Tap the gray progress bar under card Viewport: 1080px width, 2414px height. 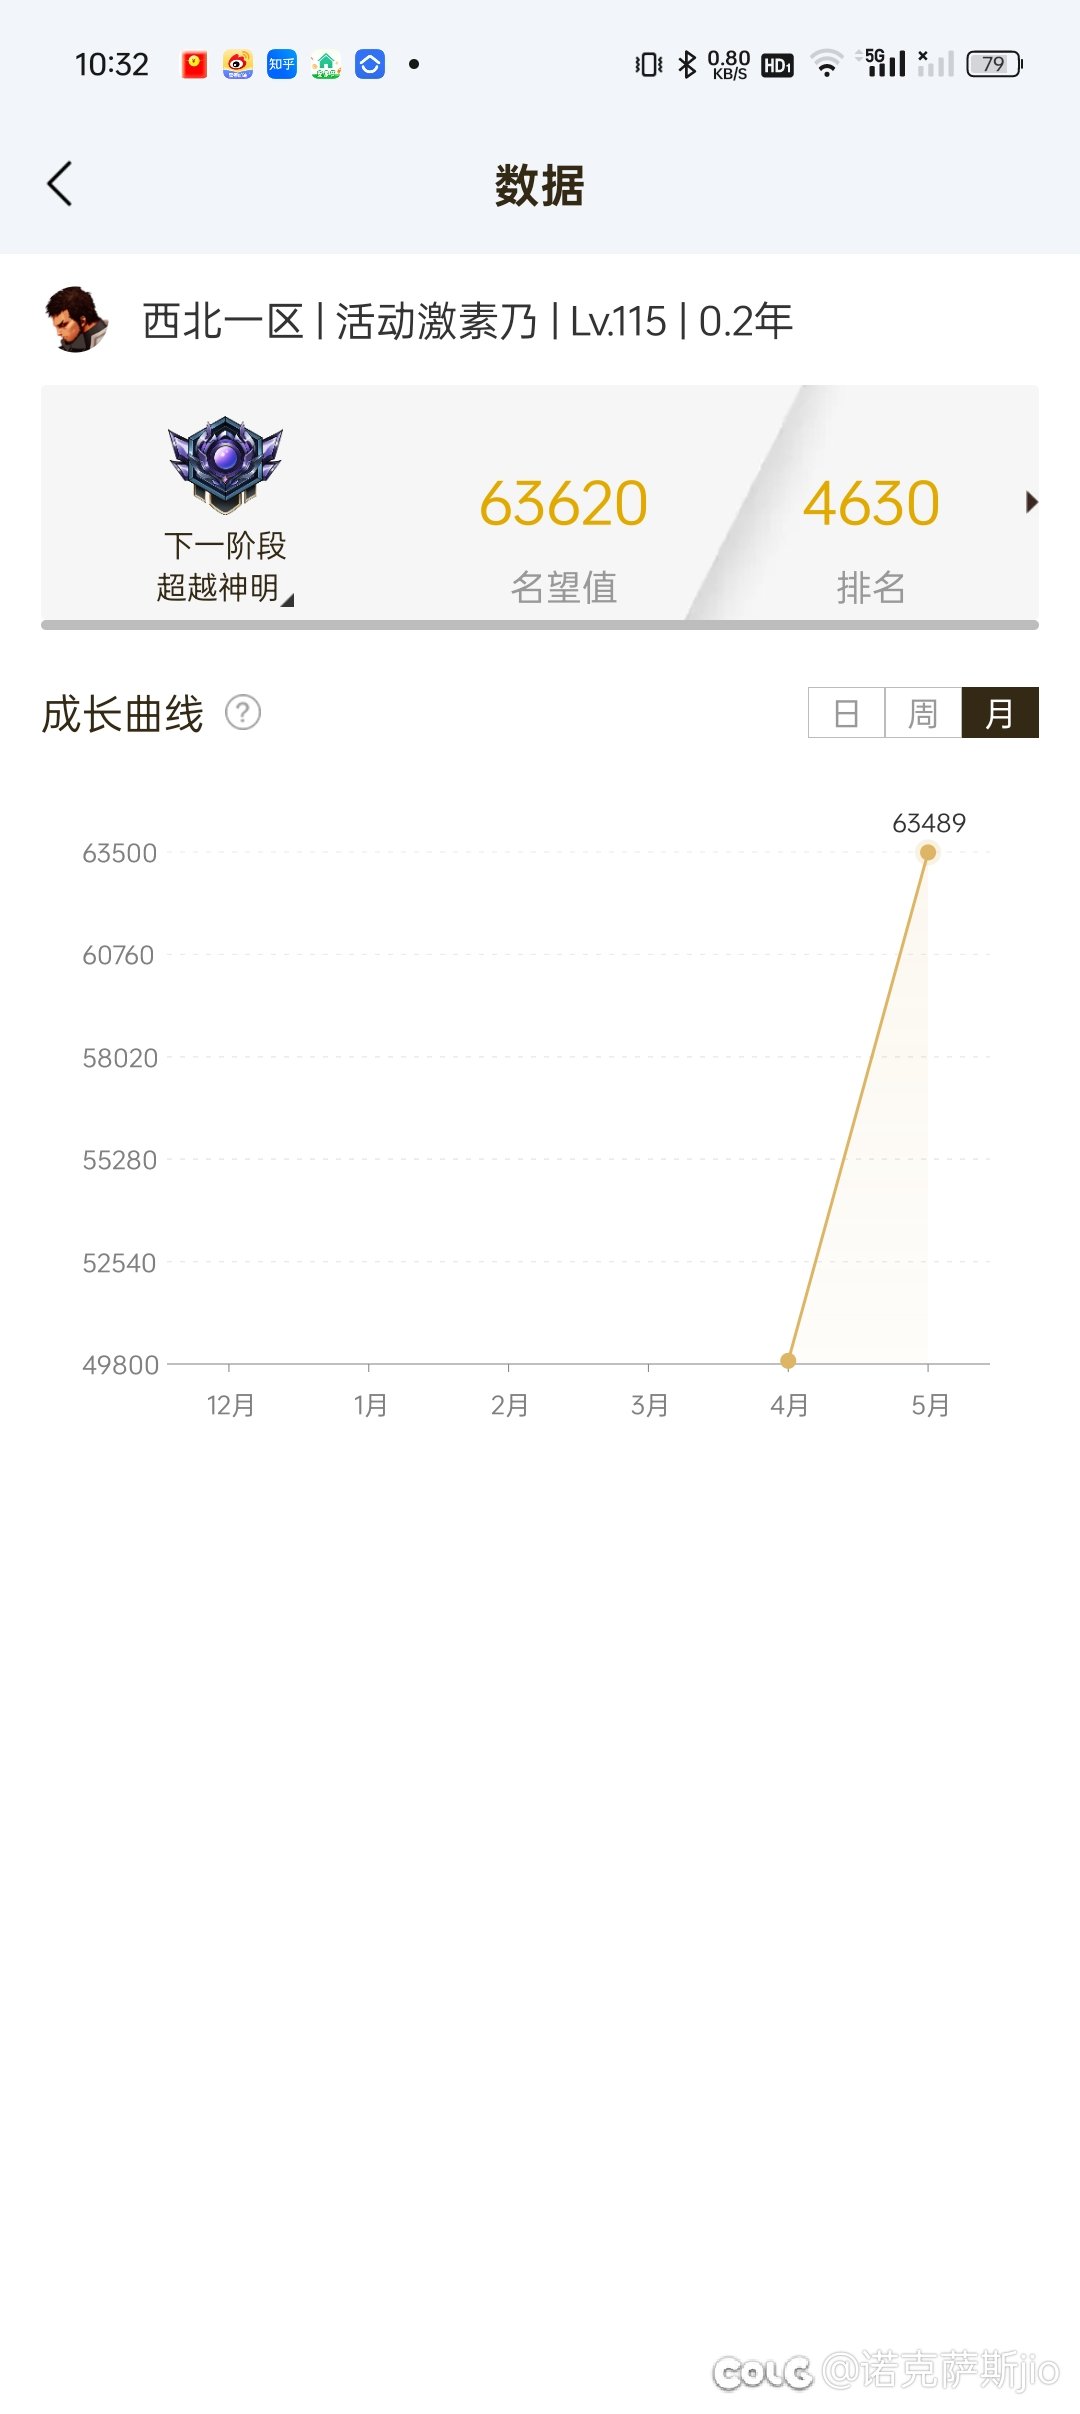(x=540, y=625)
